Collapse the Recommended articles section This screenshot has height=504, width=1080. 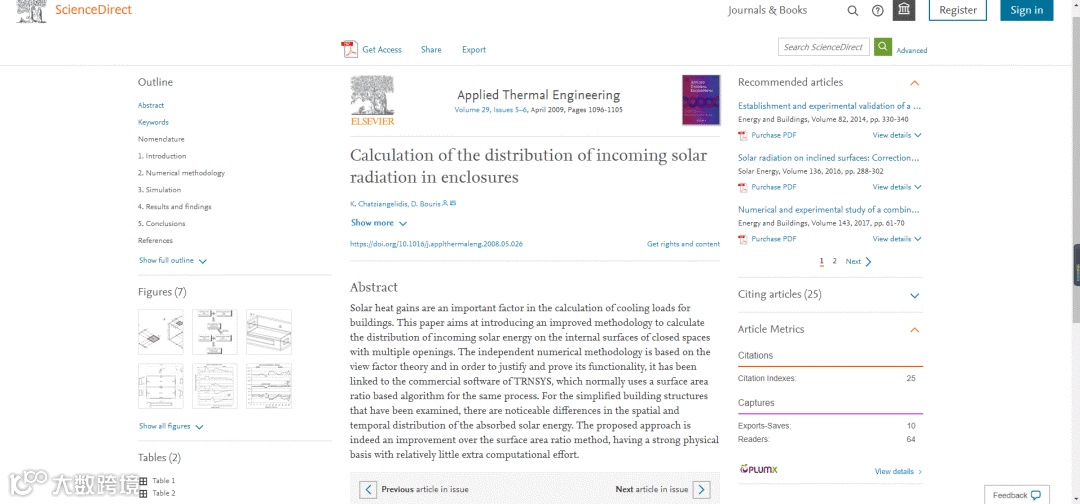pos(914,83)
